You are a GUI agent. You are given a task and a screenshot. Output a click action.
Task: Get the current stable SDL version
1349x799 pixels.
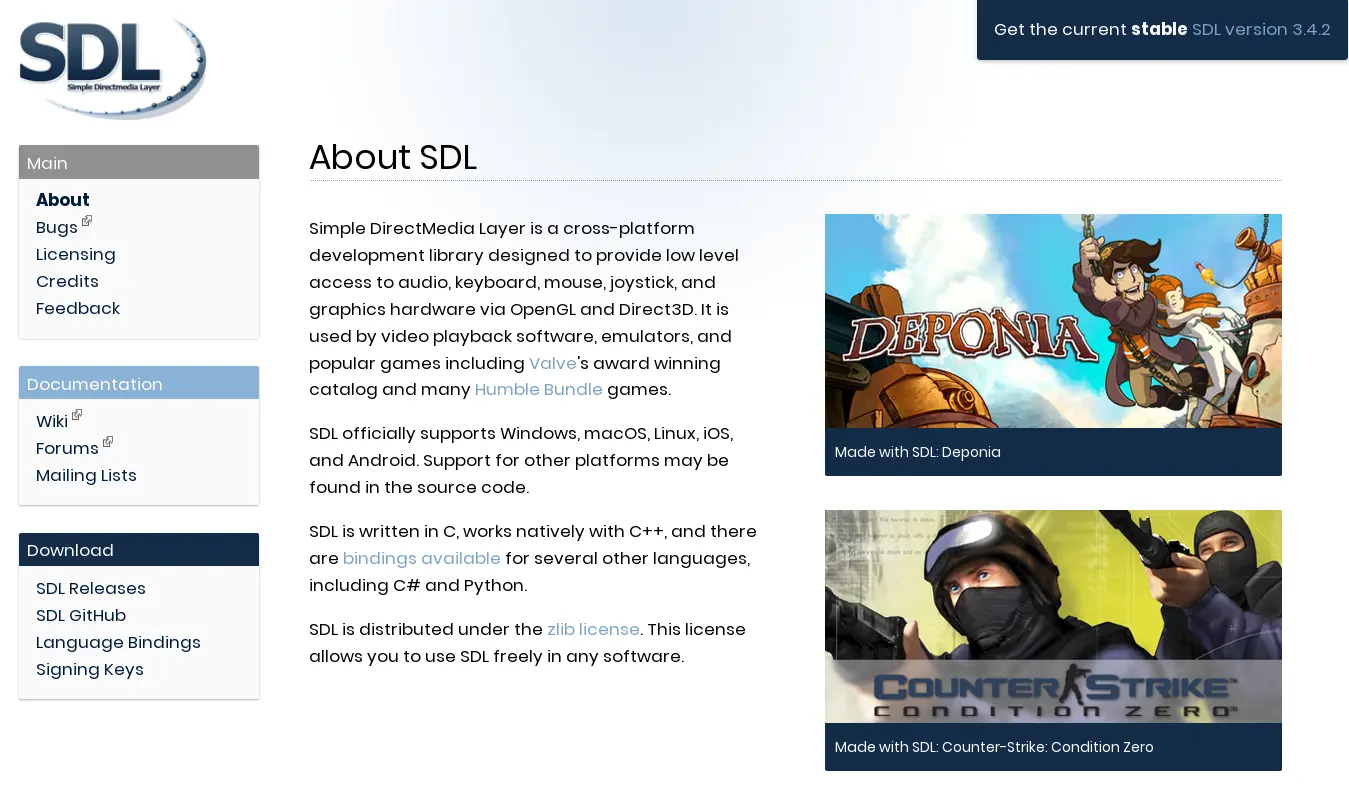click(x=1161, y=30)
